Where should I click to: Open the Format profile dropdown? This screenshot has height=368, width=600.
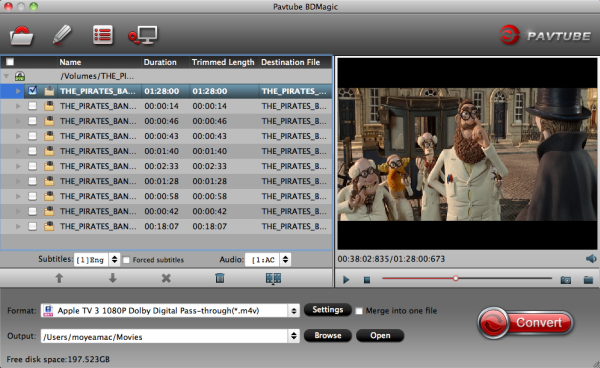[170, 311]
